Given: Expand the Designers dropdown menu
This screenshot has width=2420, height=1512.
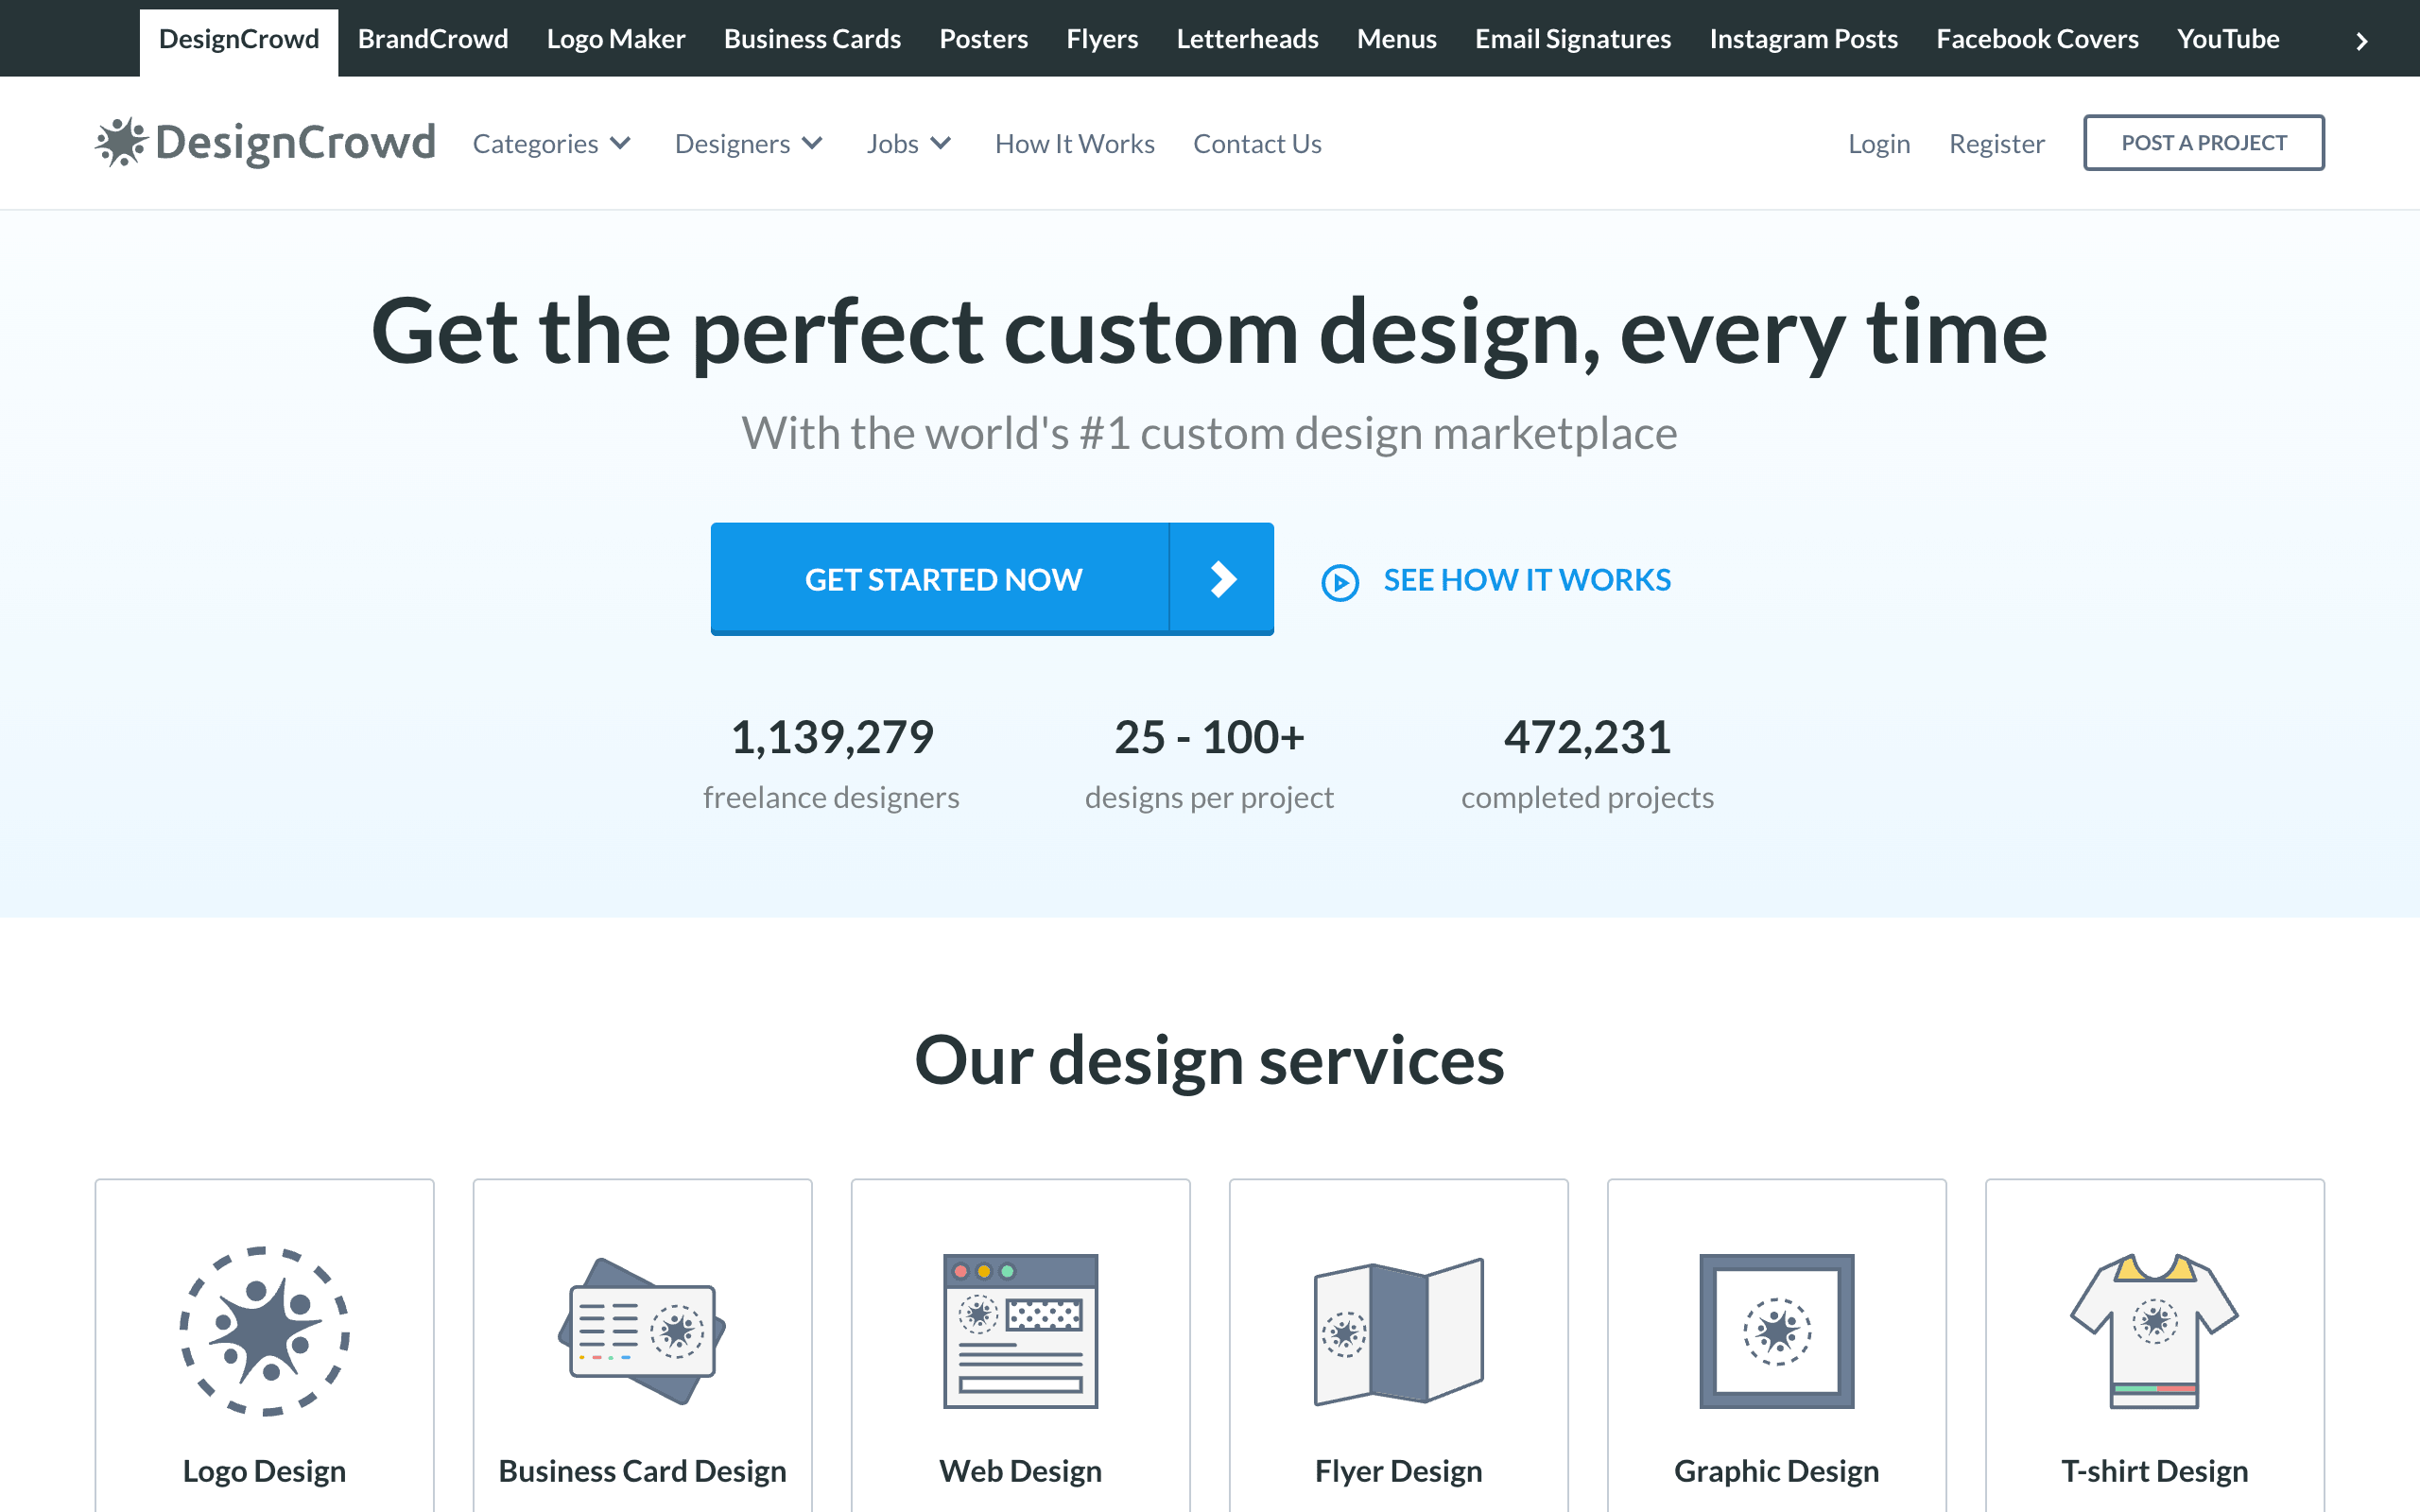Looking at the screenshot, I should [750, 143].
